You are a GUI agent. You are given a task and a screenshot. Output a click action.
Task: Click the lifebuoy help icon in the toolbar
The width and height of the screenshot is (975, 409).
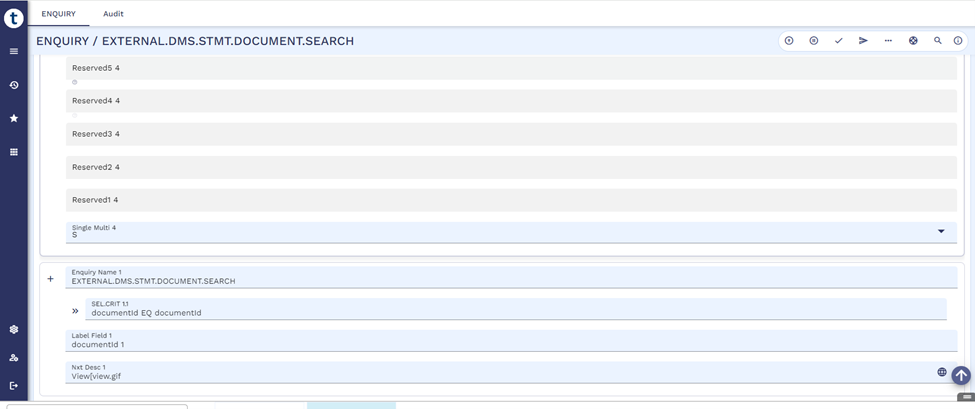click(913, 40)
